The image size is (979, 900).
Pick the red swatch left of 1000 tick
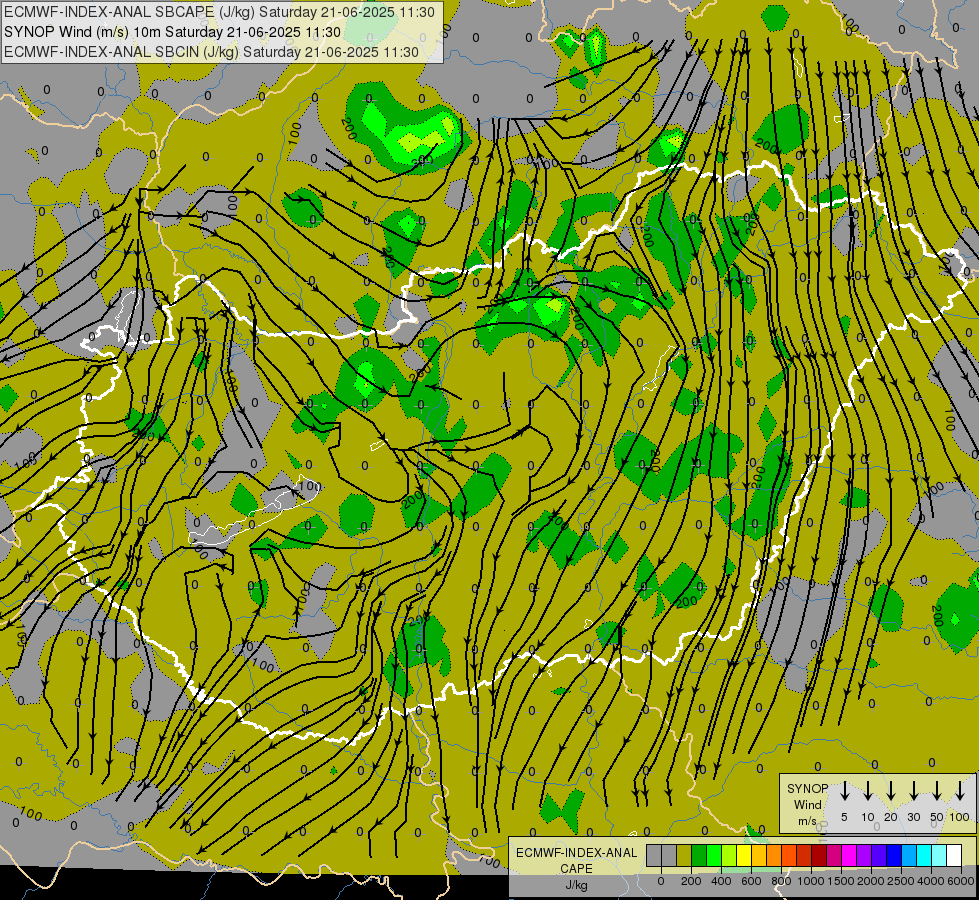pos(804,855)
